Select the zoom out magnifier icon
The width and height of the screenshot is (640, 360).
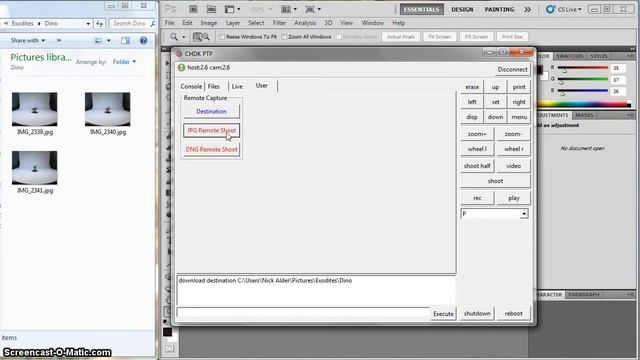(206, 37)
